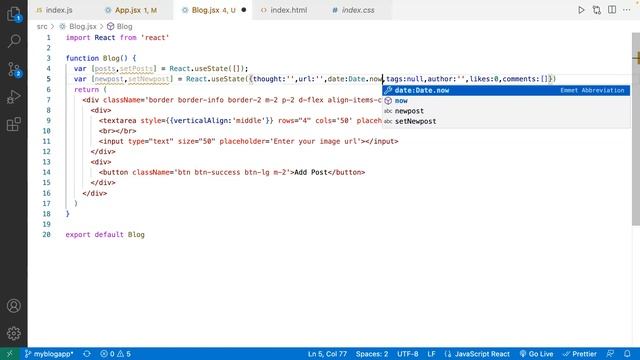Viewport: 640px width, 360px height.
Task: Start Go Live server
Action: coord(536,354)
